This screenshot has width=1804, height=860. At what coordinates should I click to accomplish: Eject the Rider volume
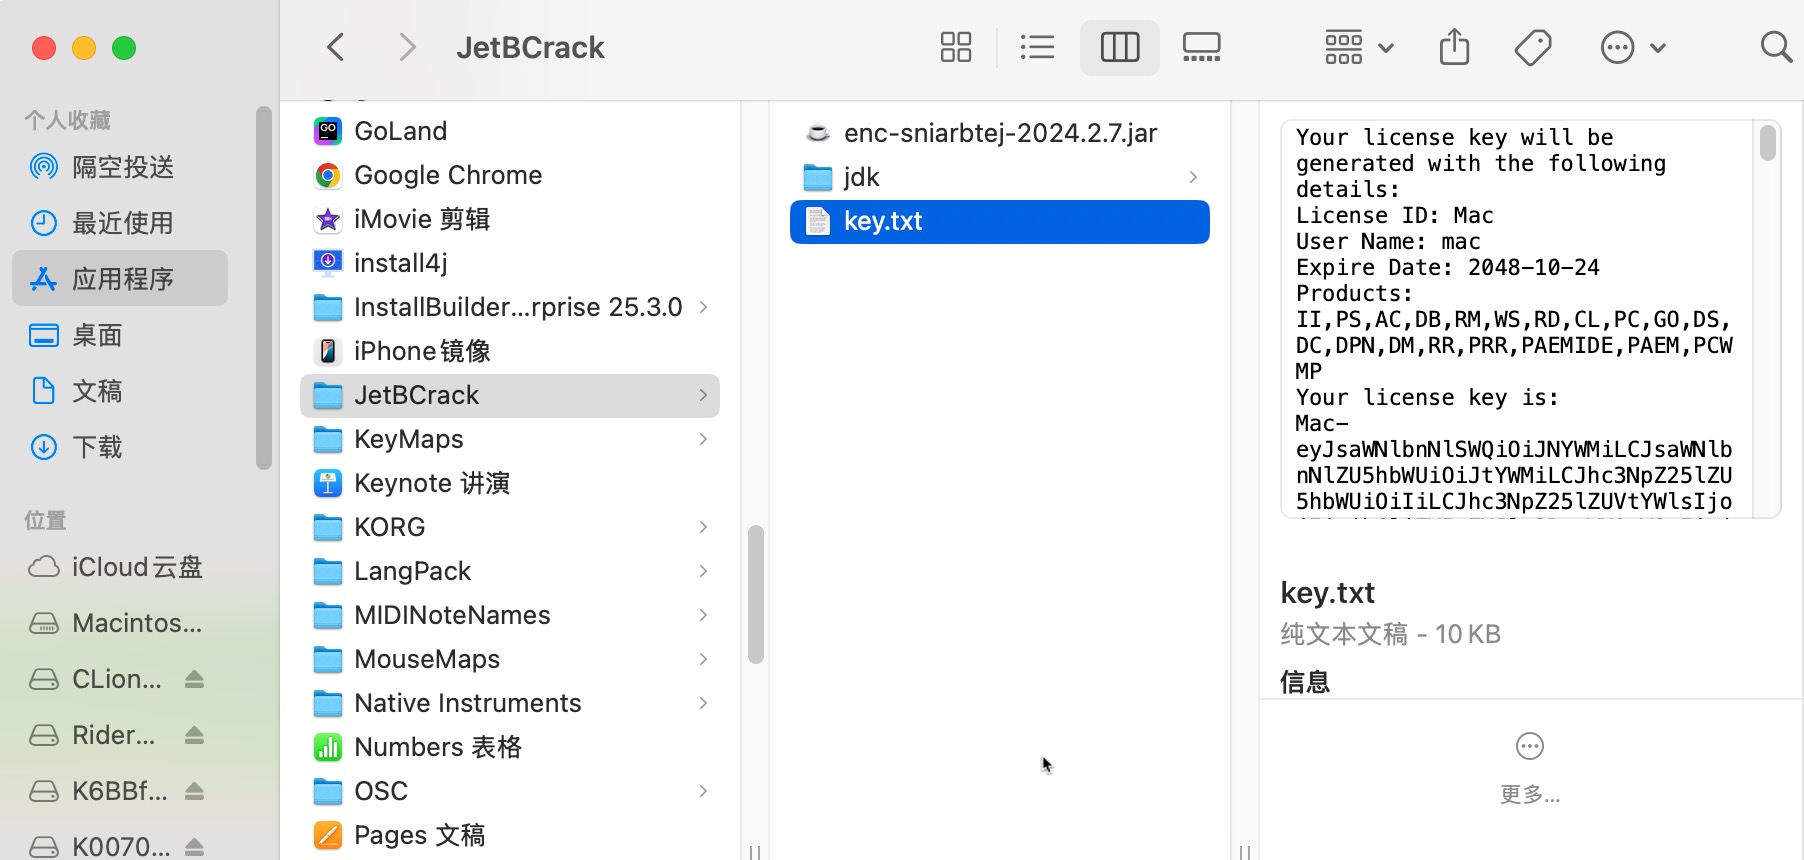tap(195, 736)
